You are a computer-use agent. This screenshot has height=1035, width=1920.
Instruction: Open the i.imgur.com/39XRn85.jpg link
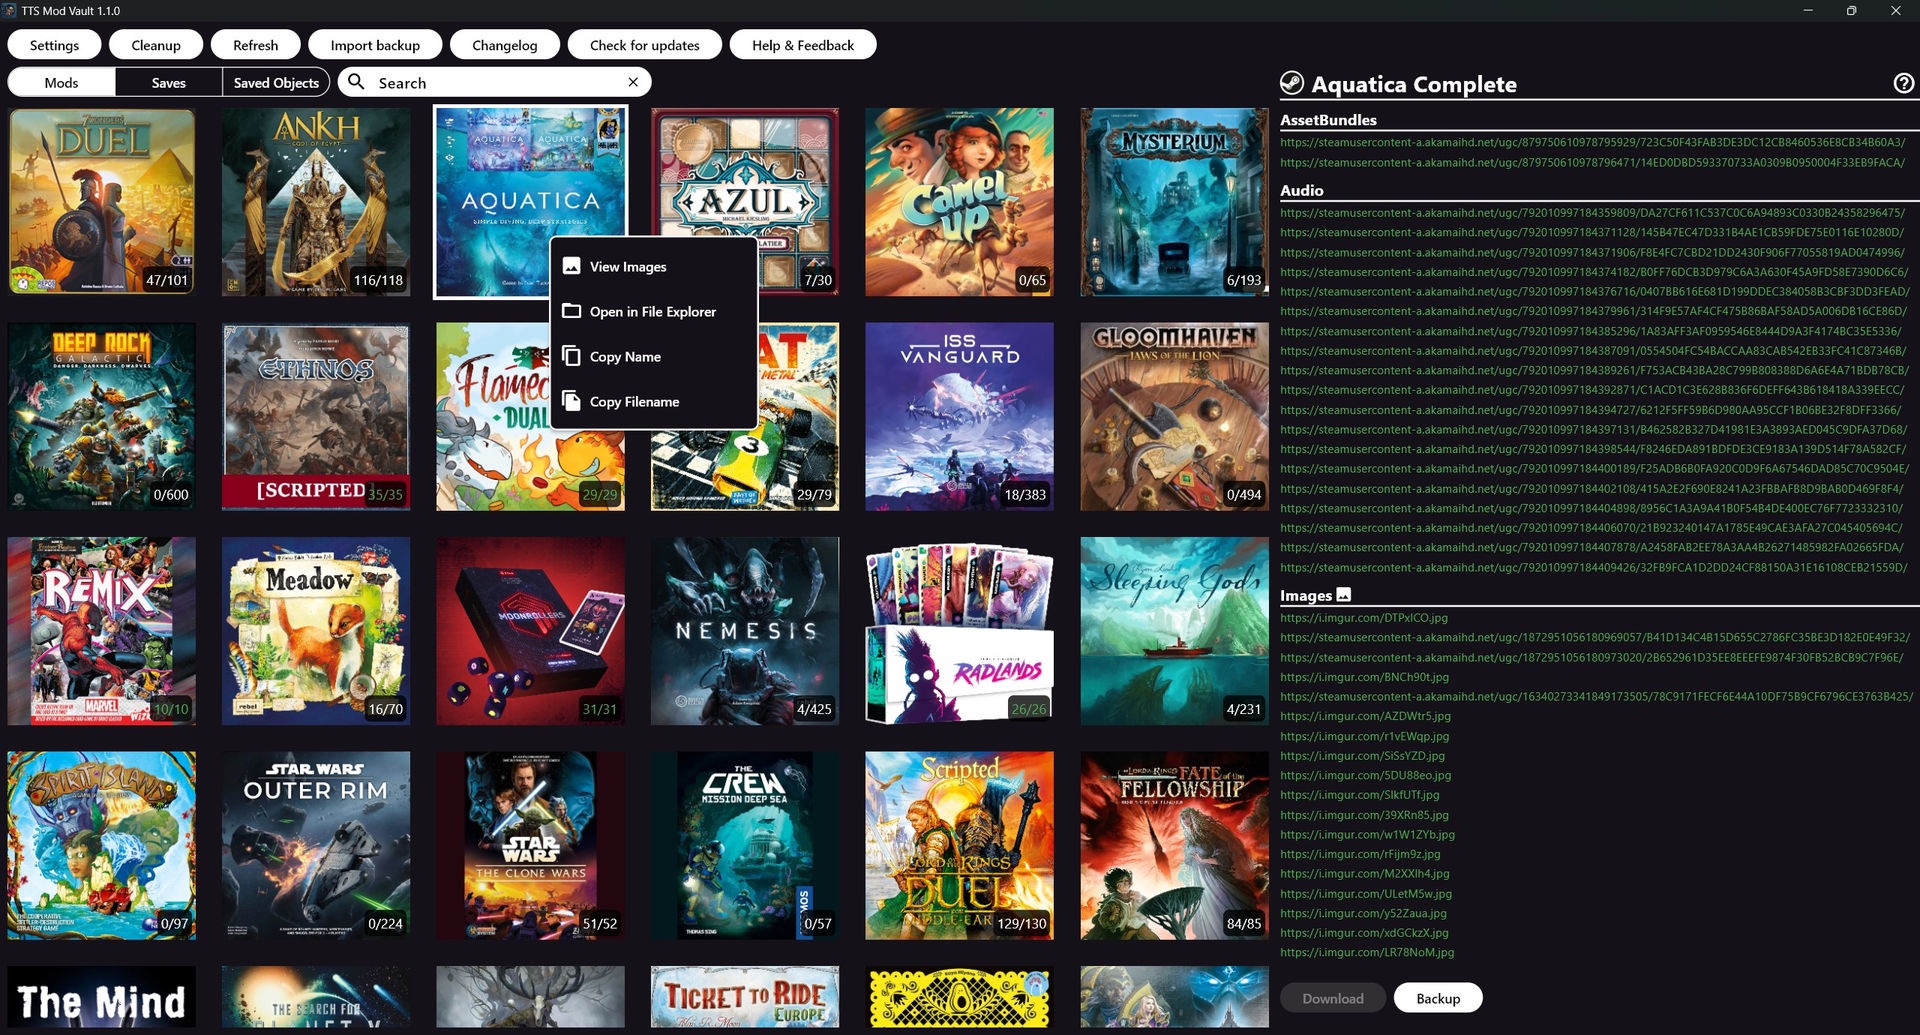tap(1364, 814)
